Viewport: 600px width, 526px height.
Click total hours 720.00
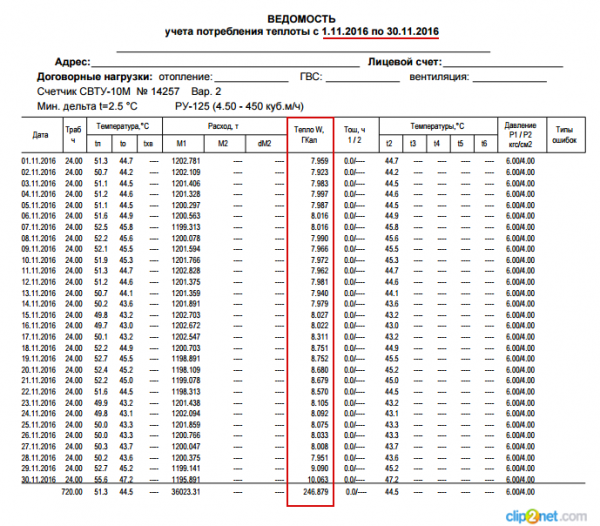pos(72,492)
